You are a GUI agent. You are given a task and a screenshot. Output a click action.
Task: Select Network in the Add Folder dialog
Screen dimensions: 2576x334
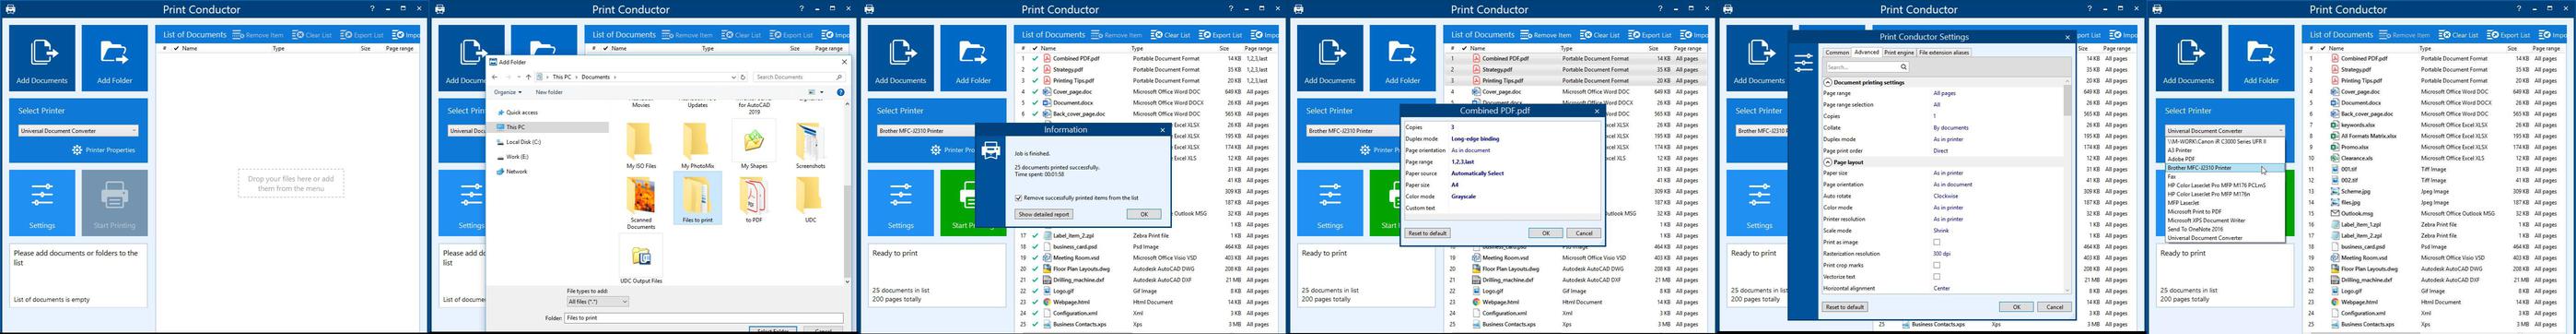tap(515, 171)
